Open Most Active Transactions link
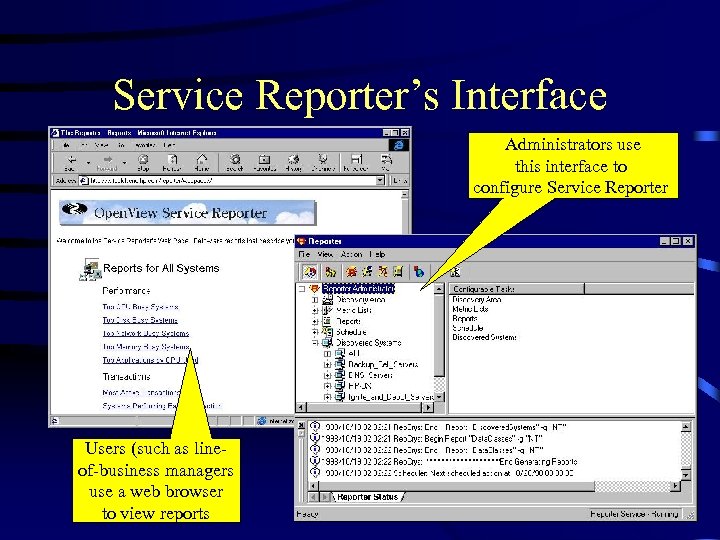 (141, 393)
